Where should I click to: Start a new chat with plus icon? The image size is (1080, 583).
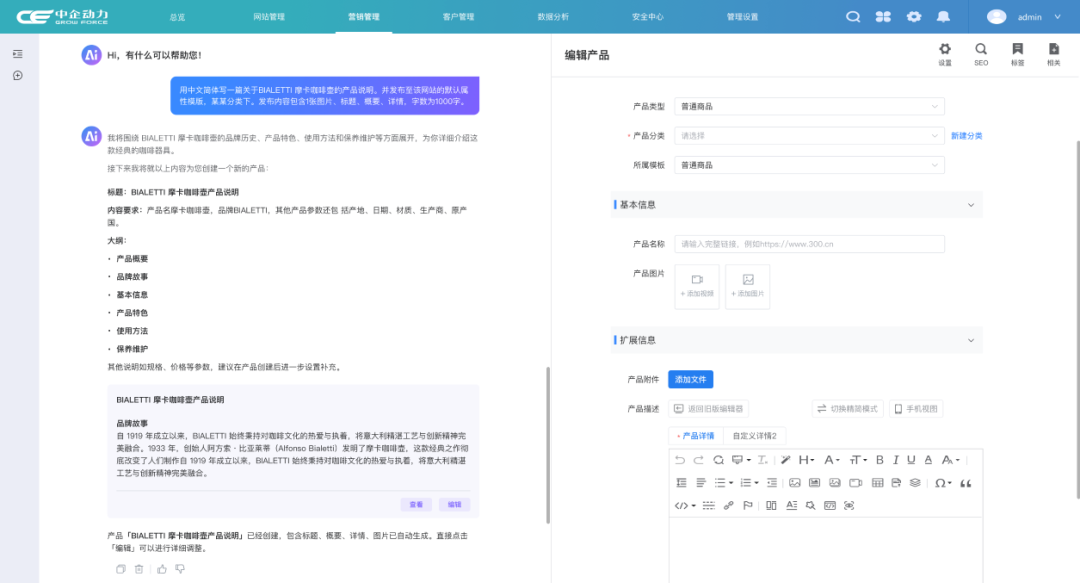coord(18,75)
